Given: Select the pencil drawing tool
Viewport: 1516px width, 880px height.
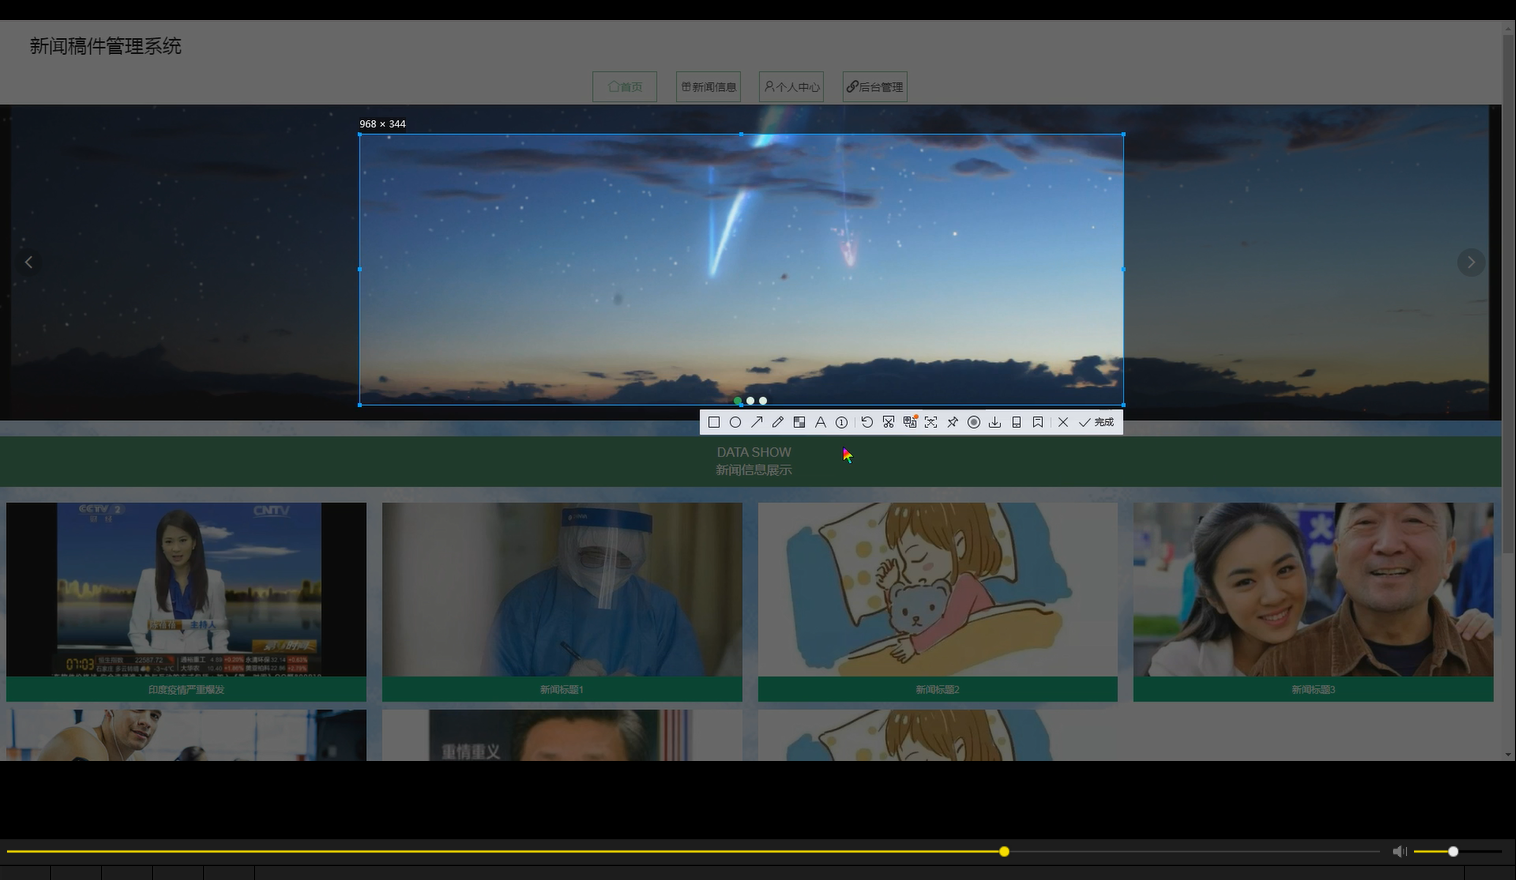Looking at the screenshot, I should click(778, 422).
